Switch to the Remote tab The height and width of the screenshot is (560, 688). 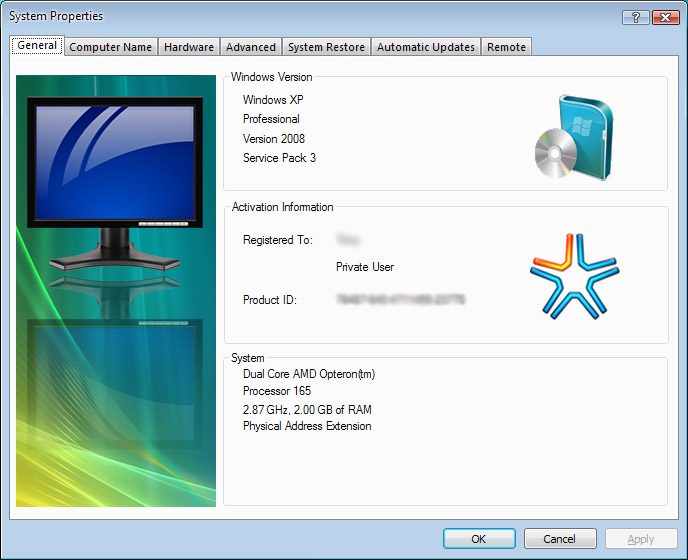pyautogui.click(x=506, y=47)
